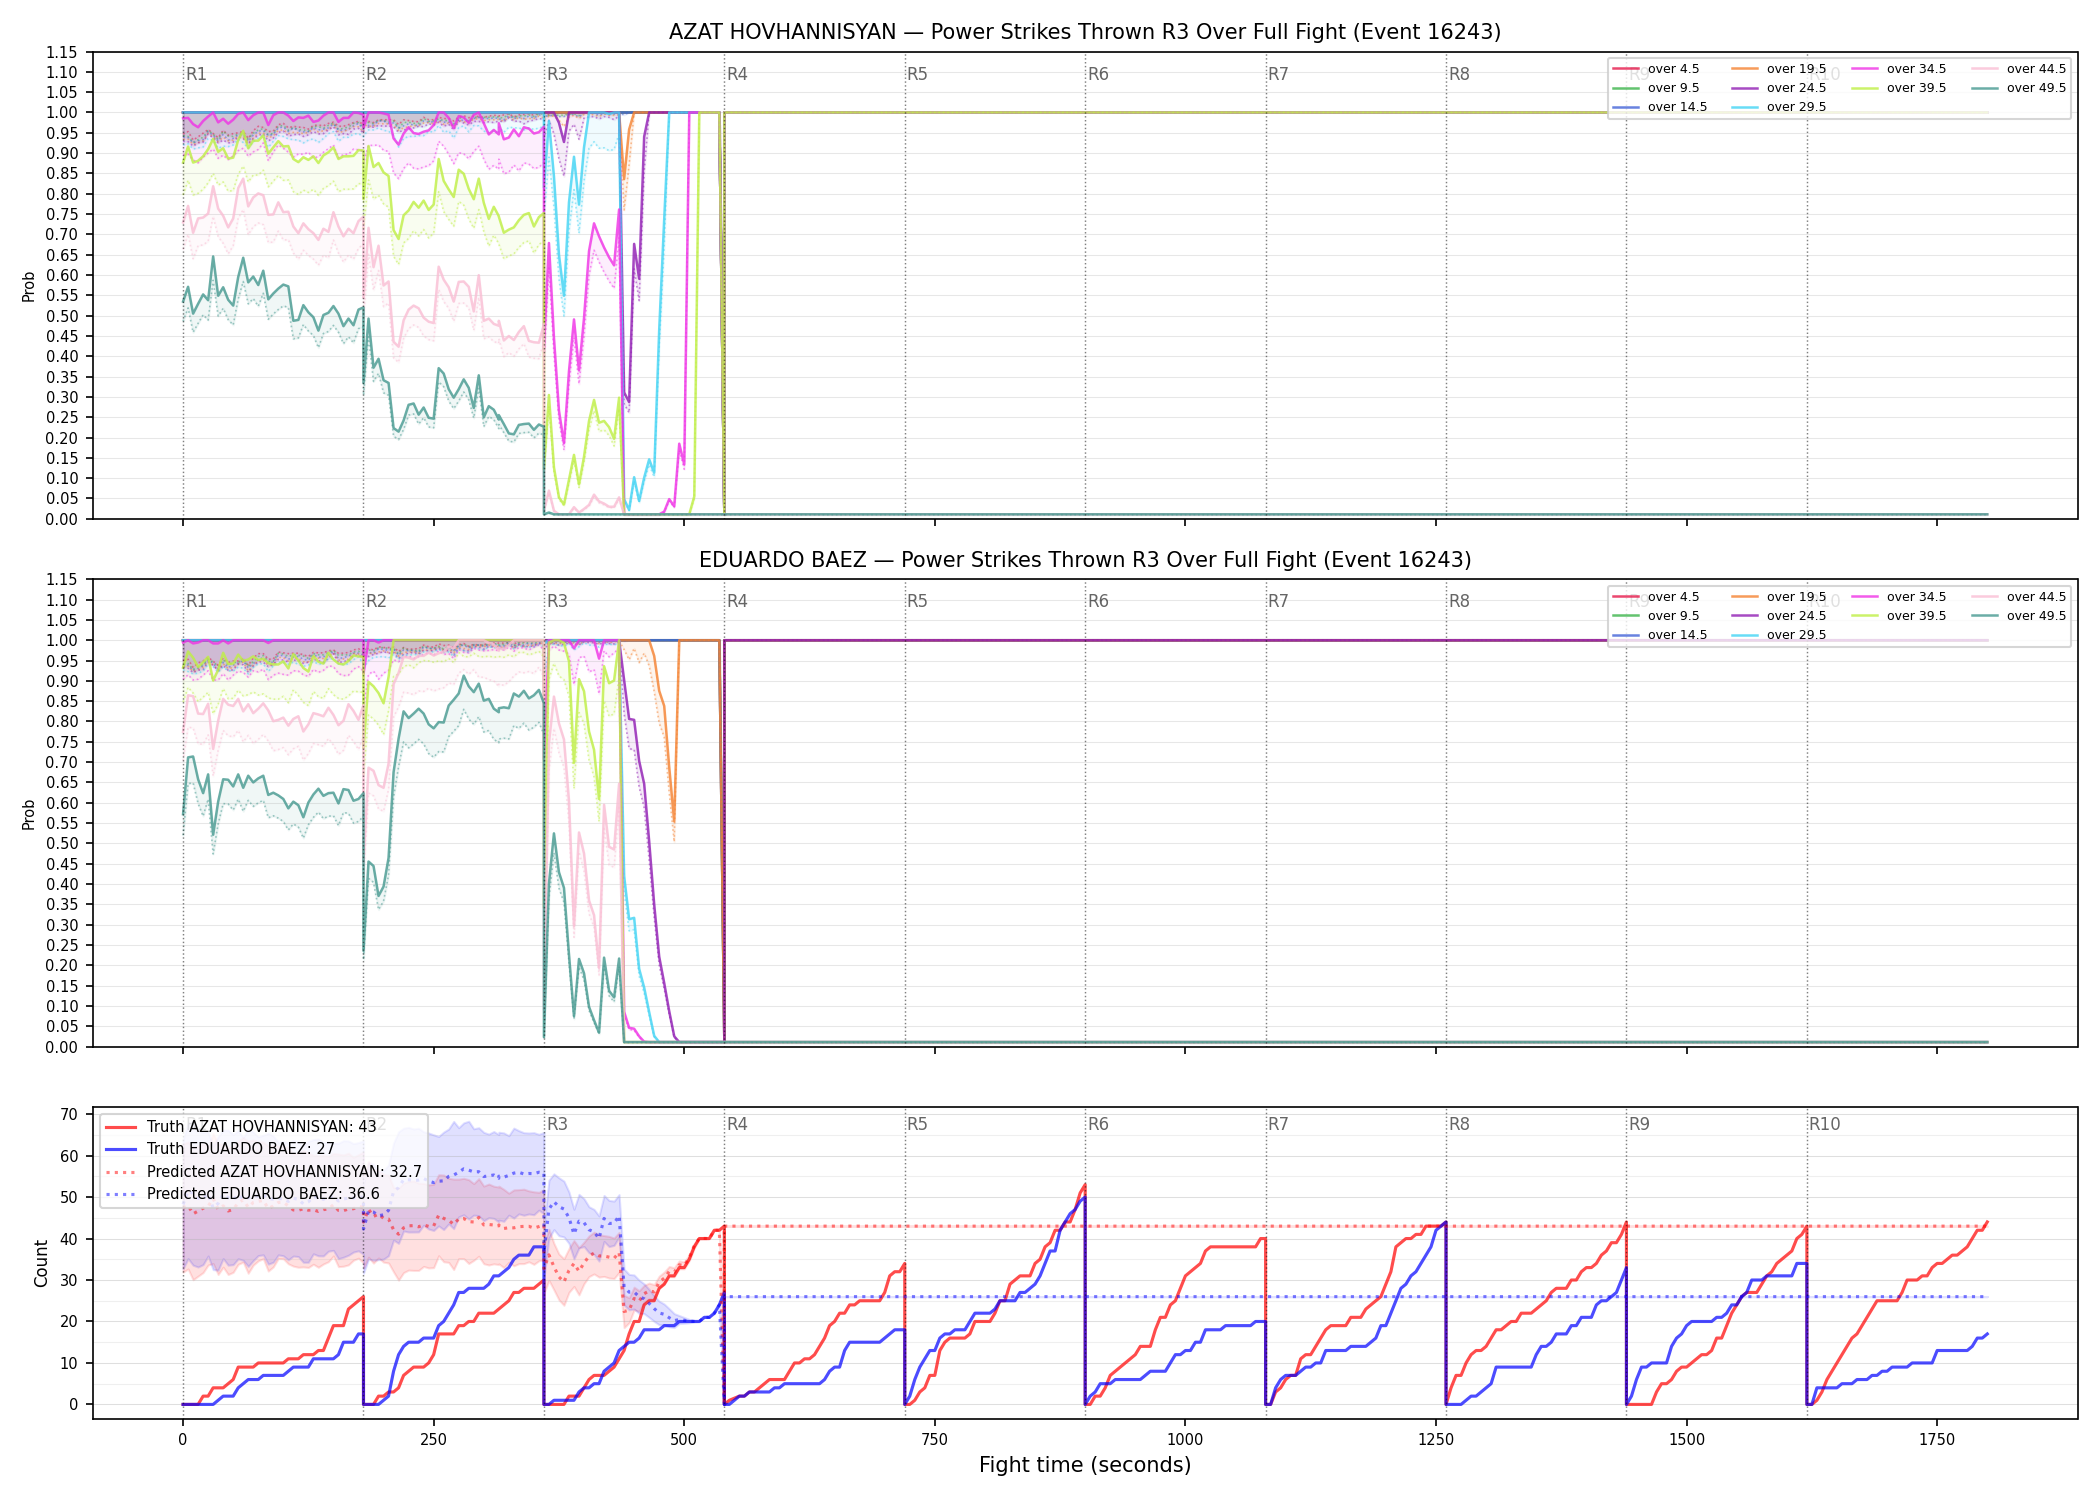
Task: Click the 'Count' y-axis label
Action: [41, 1263]
